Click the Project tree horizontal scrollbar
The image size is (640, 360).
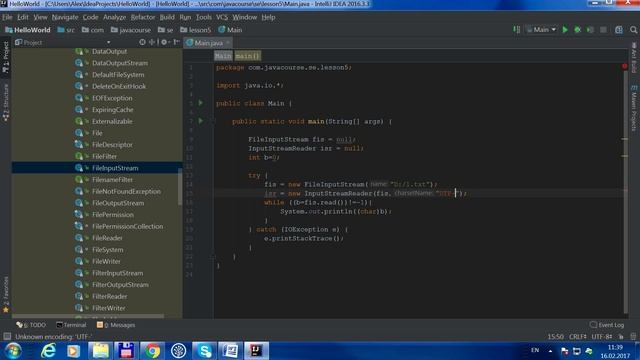tap(88, 316)
